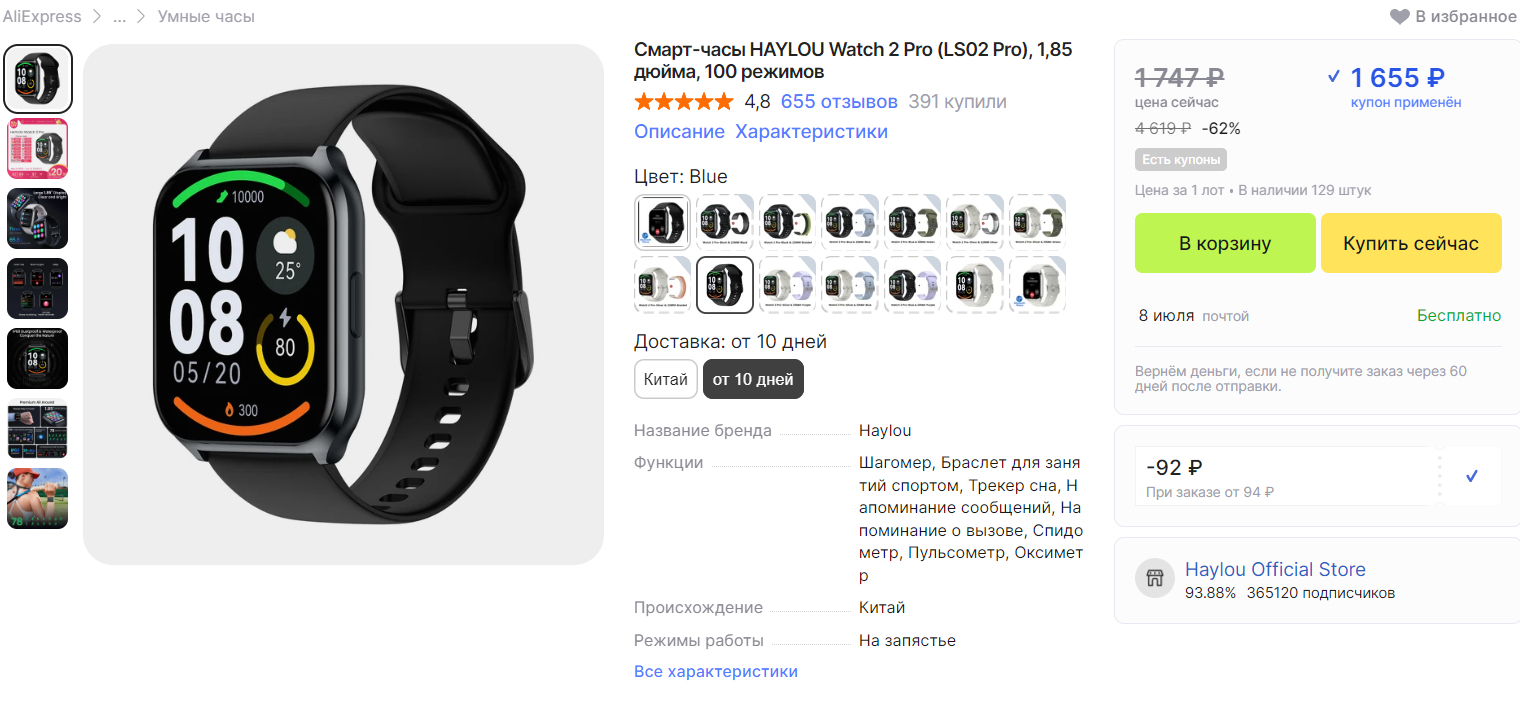The image size is (1520, 703).
Task: Click the «В корзину» button
Action: point(1225,243)
